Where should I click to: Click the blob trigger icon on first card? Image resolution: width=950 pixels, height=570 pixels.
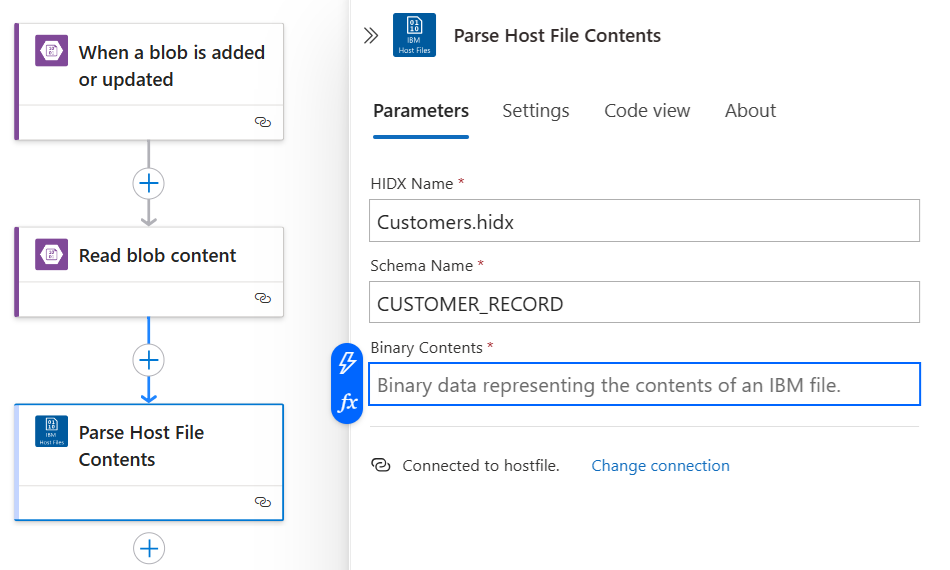(51, 51)
